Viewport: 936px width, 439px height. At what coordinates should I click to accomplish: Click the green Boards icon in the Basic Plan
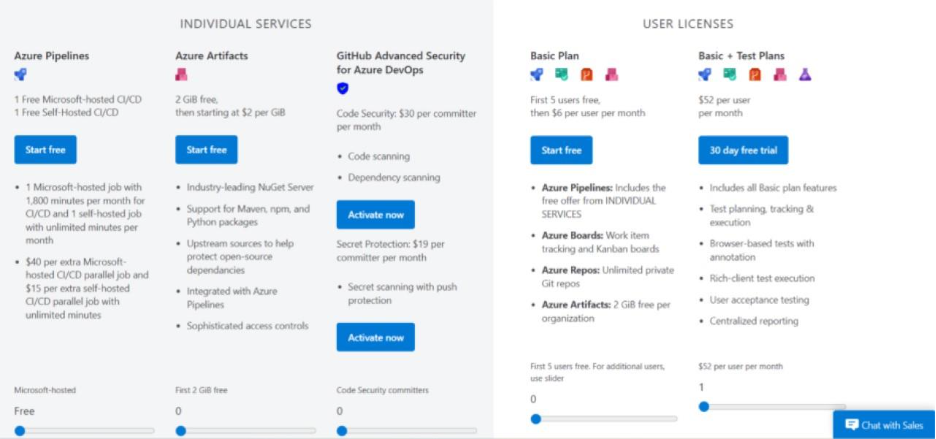561,75
